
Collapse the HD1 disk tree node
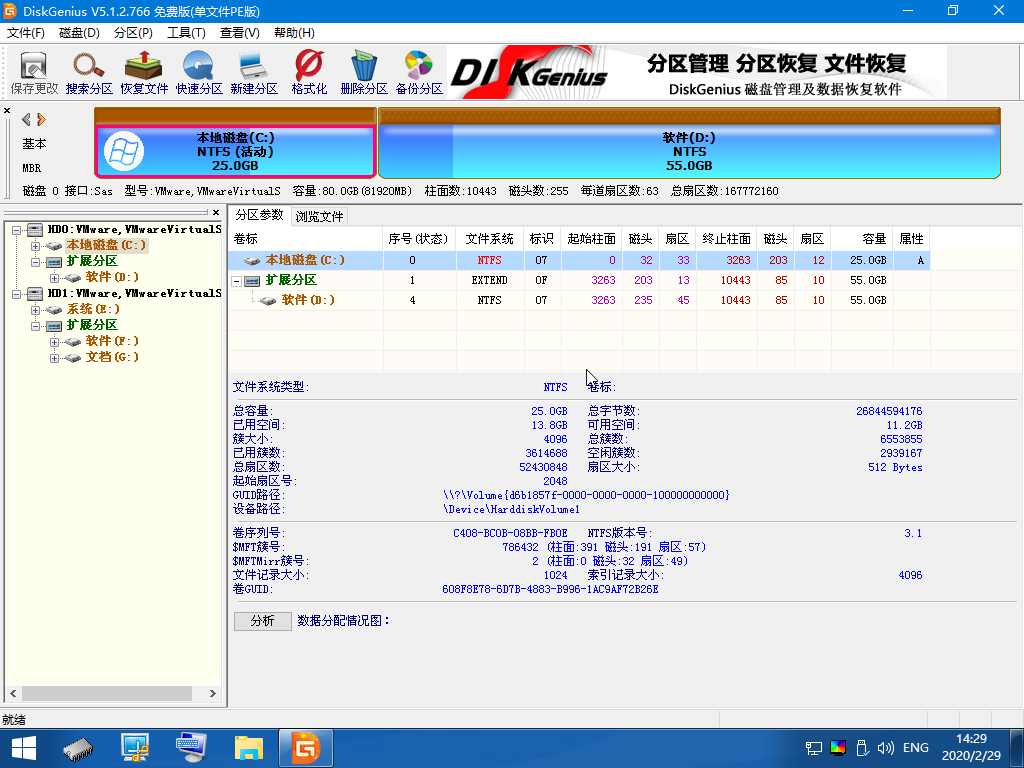(16, 294)
